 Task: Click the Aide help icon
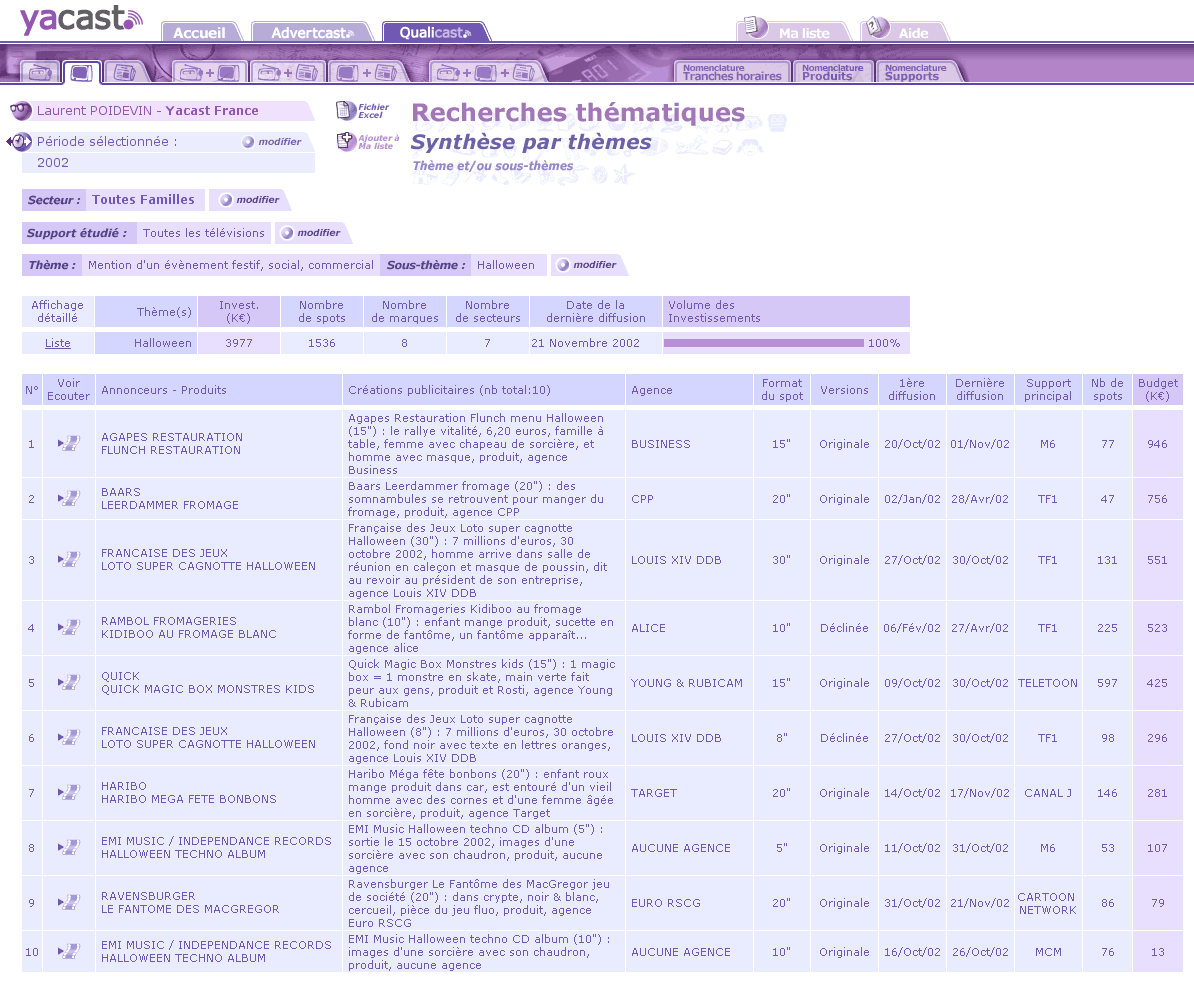(877, 27)
